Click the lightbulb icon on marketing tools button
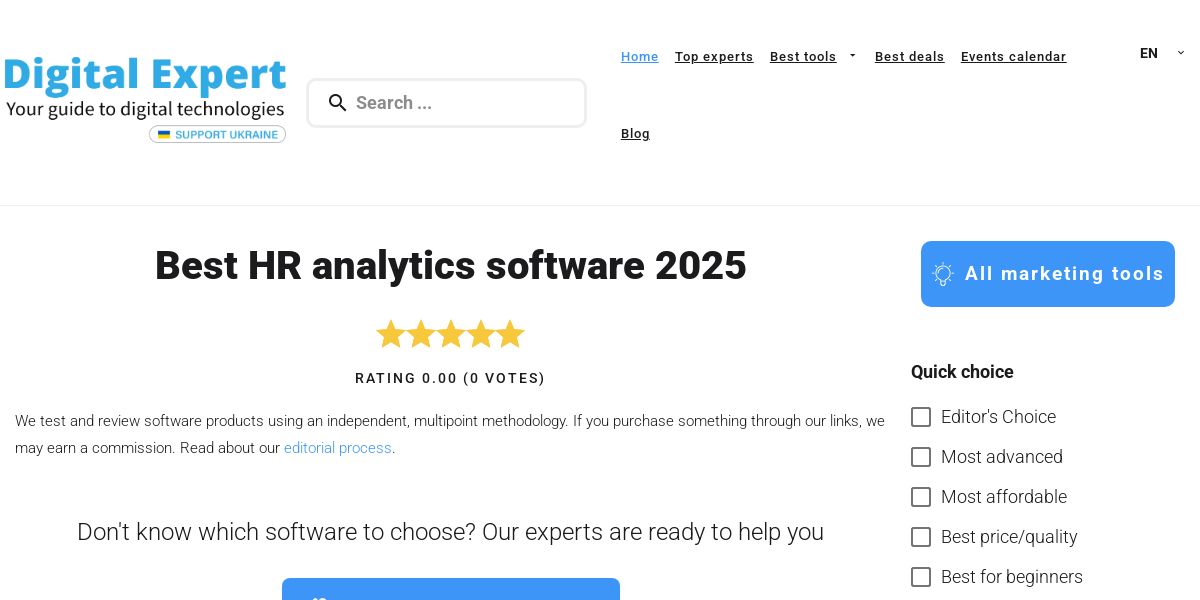This screenshot has width=1200, height=600. pos(943,274)
